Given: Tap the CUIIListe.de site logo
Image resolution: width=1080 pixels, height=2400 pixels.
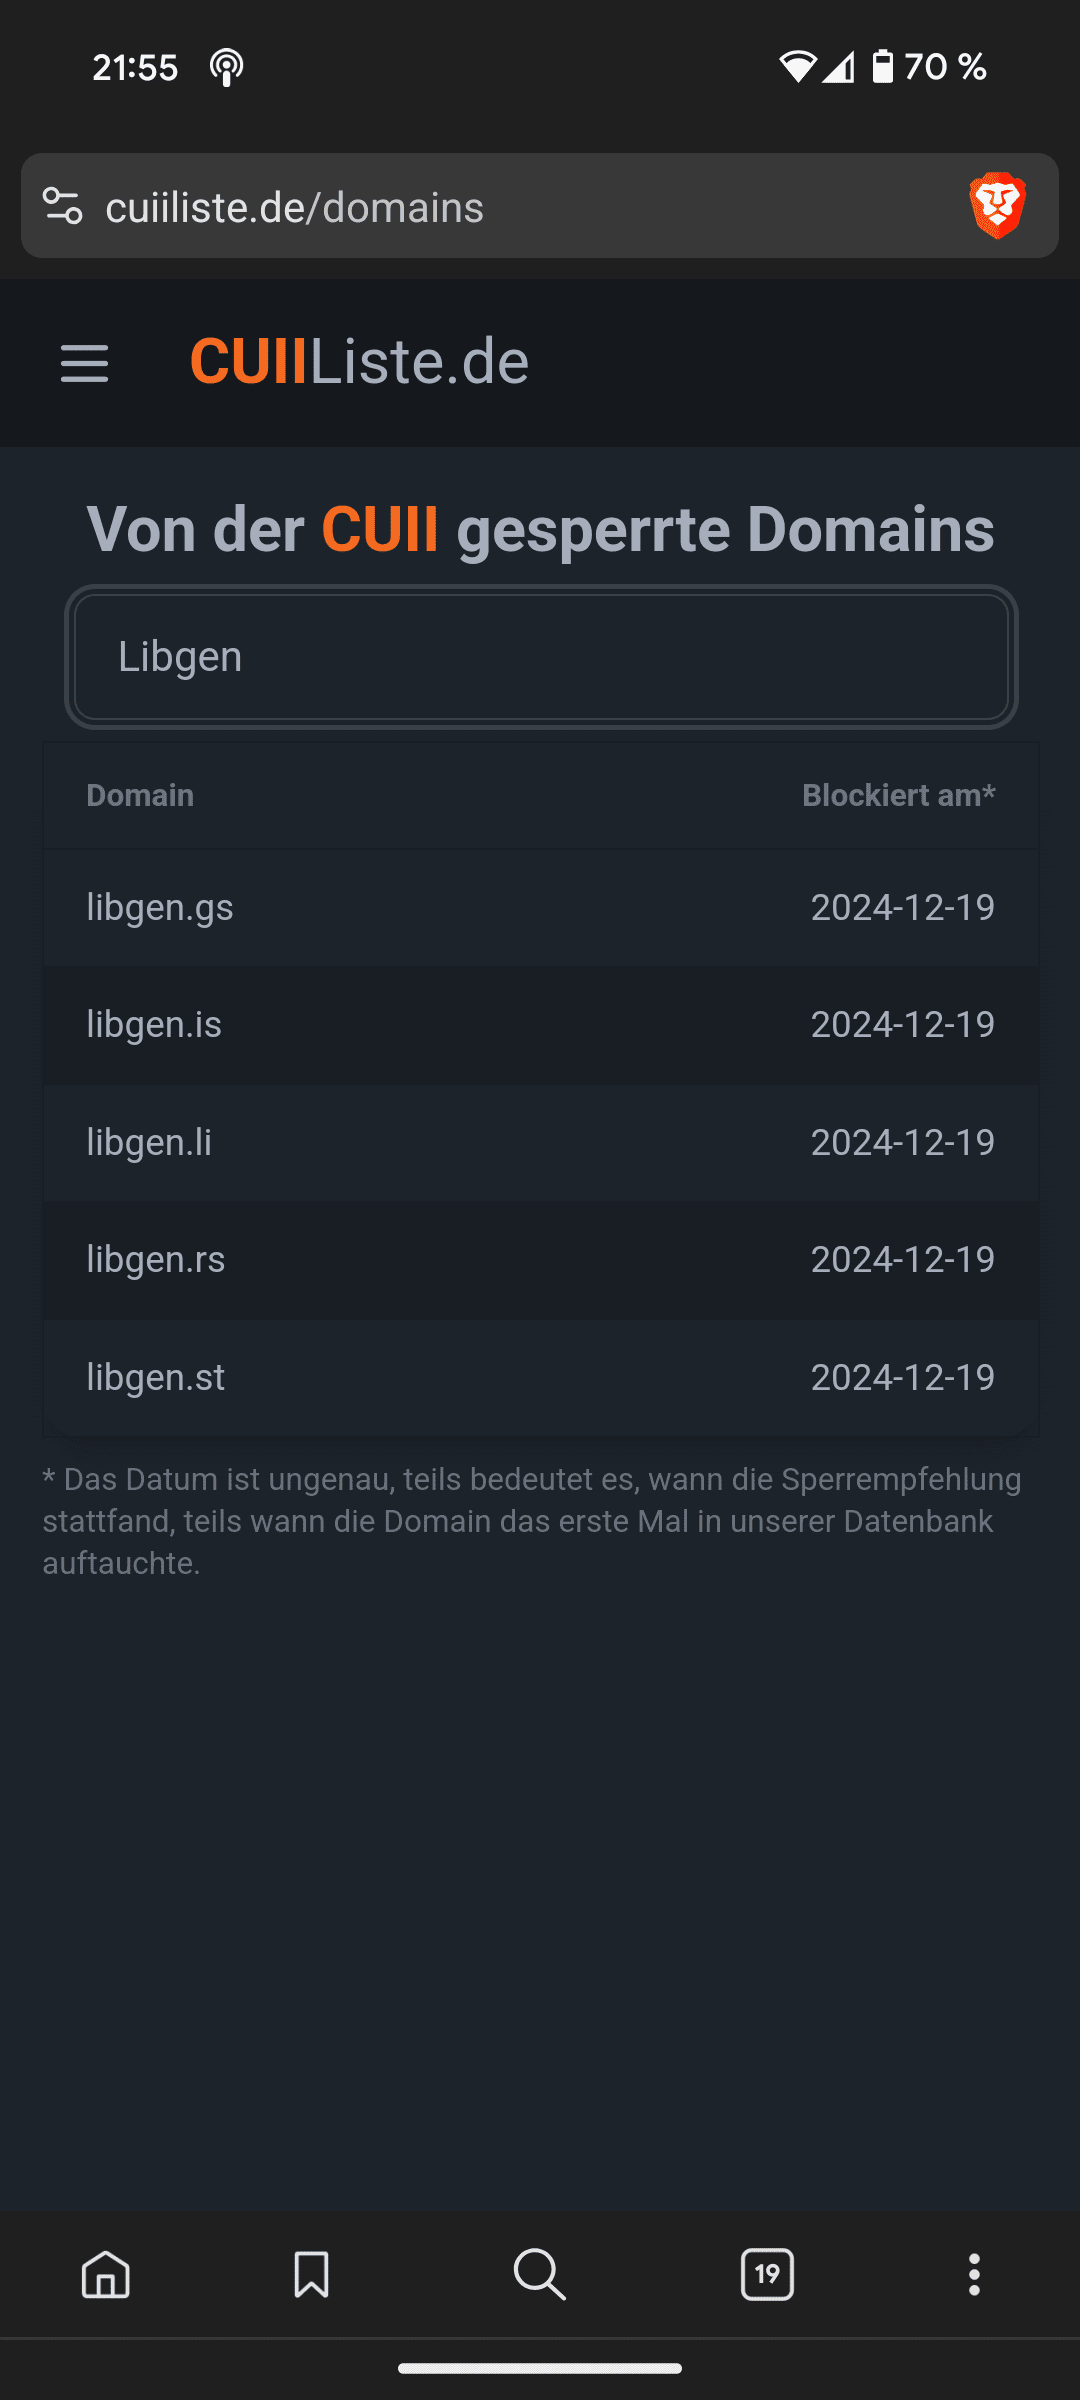Looking at the screenshot, I should [359, 362].
